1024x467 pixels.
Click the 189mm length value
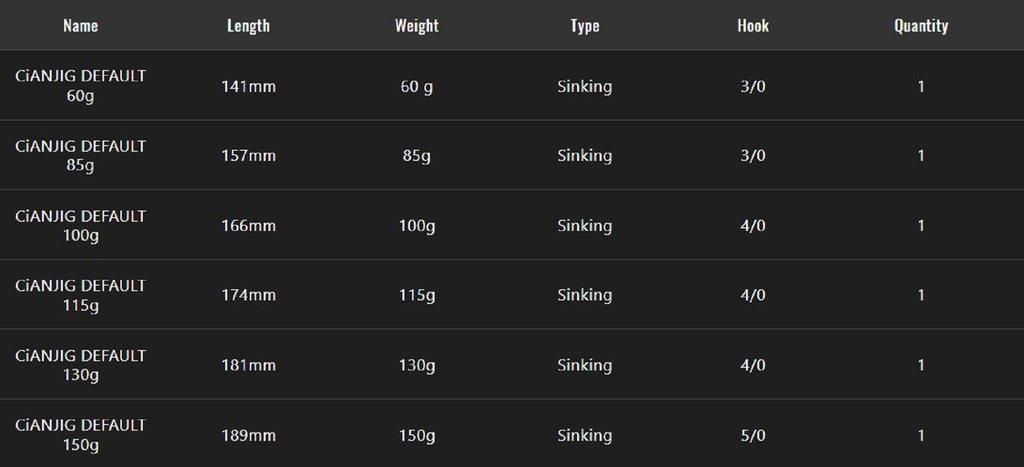coord(248,435)
